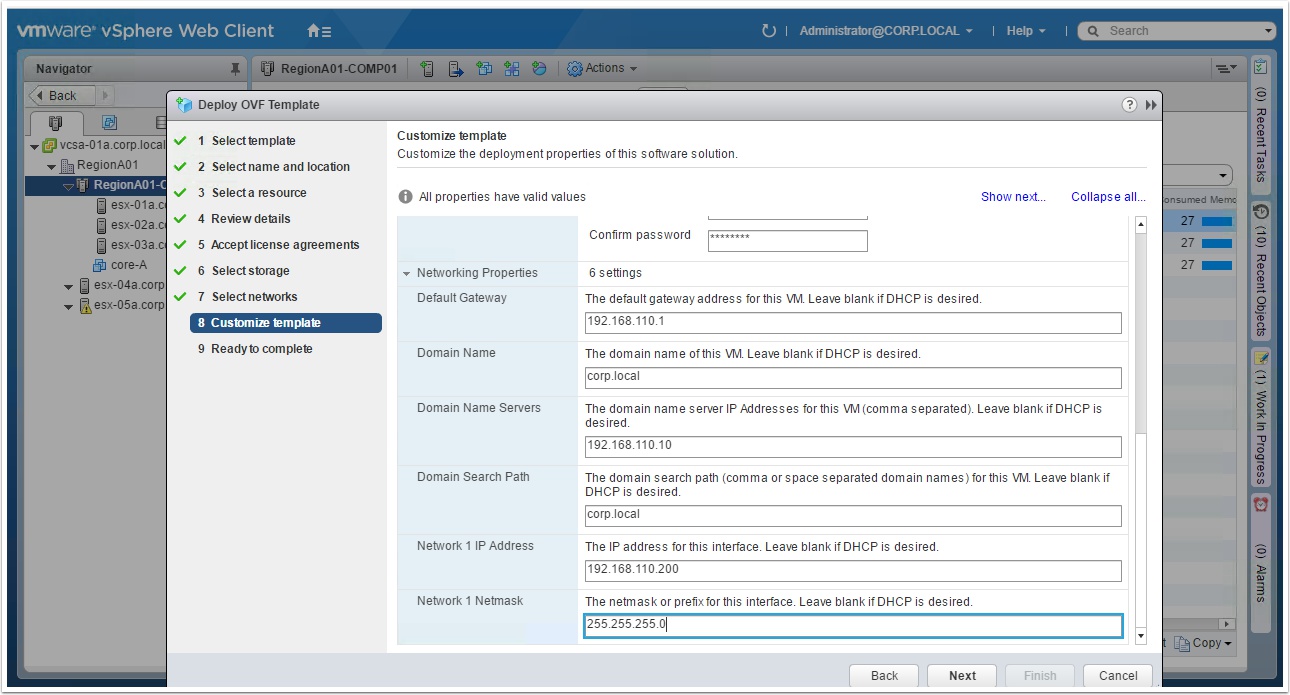1290x695 pixels.
Task: Open the Actions dropdown menu
Action: [602, 68]
